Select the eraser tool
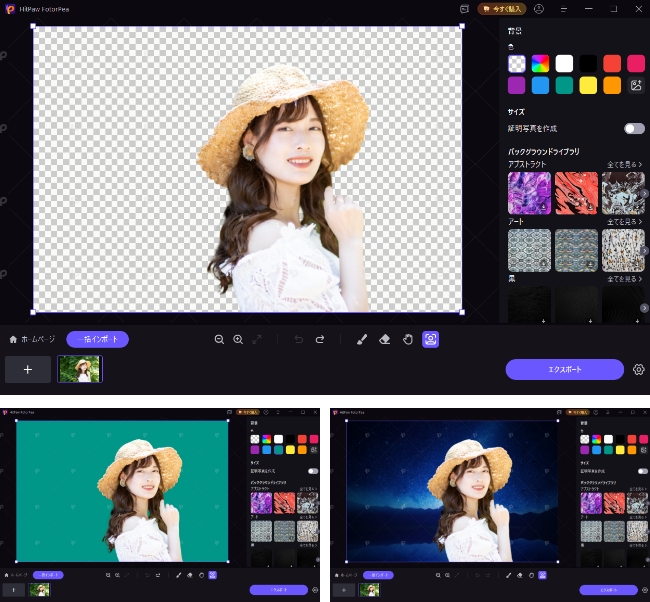Image resolution: width=650 pixels, height=602 pixels. pos(385,340)
